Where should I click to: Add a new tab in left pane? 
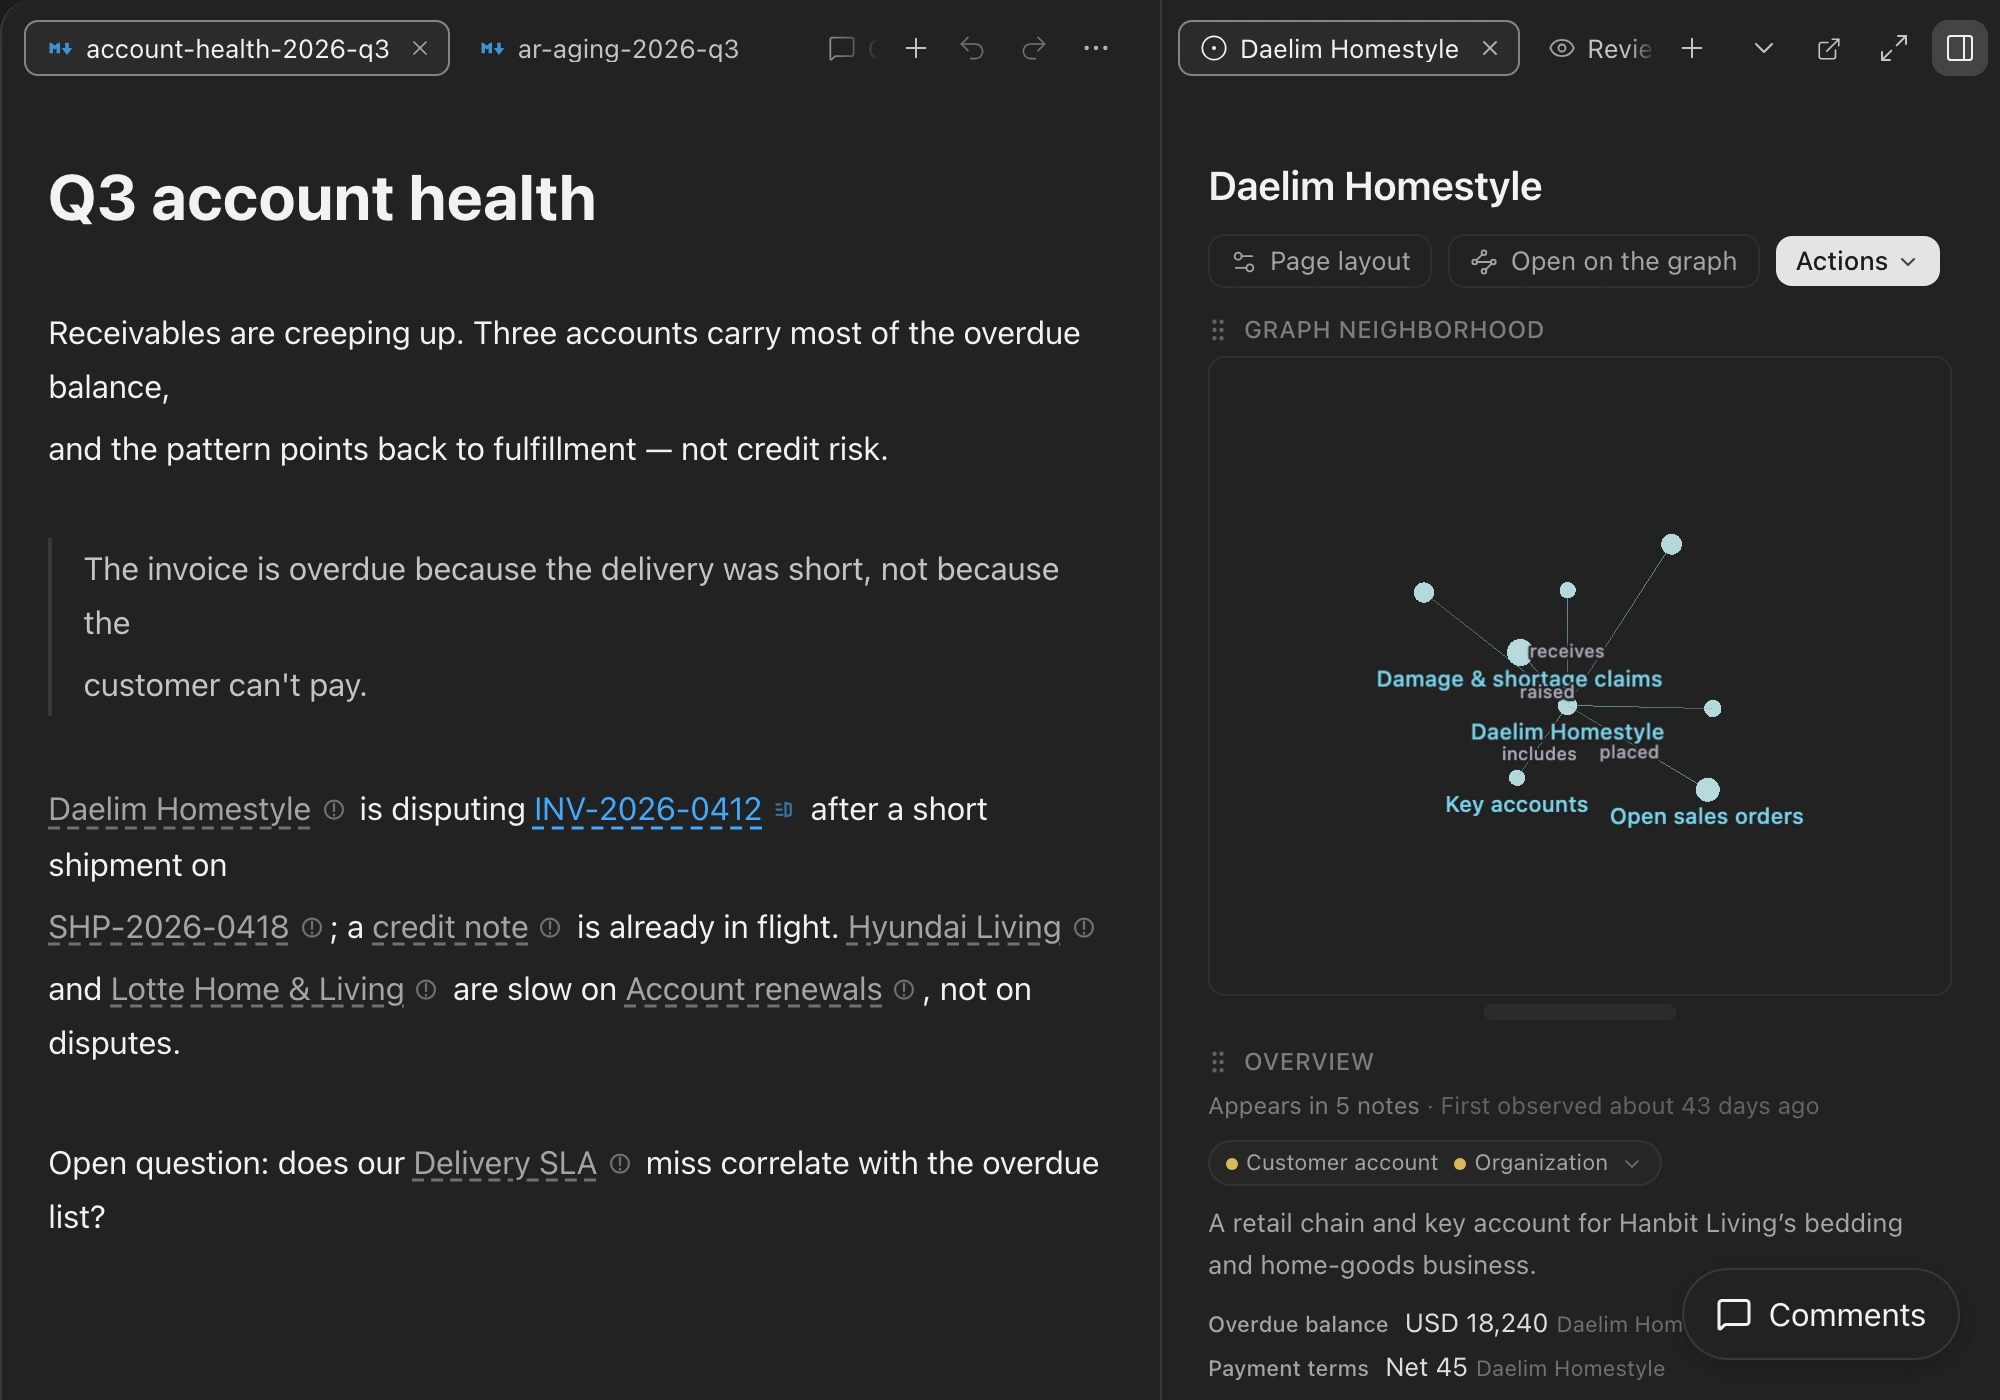pos(916,48)
